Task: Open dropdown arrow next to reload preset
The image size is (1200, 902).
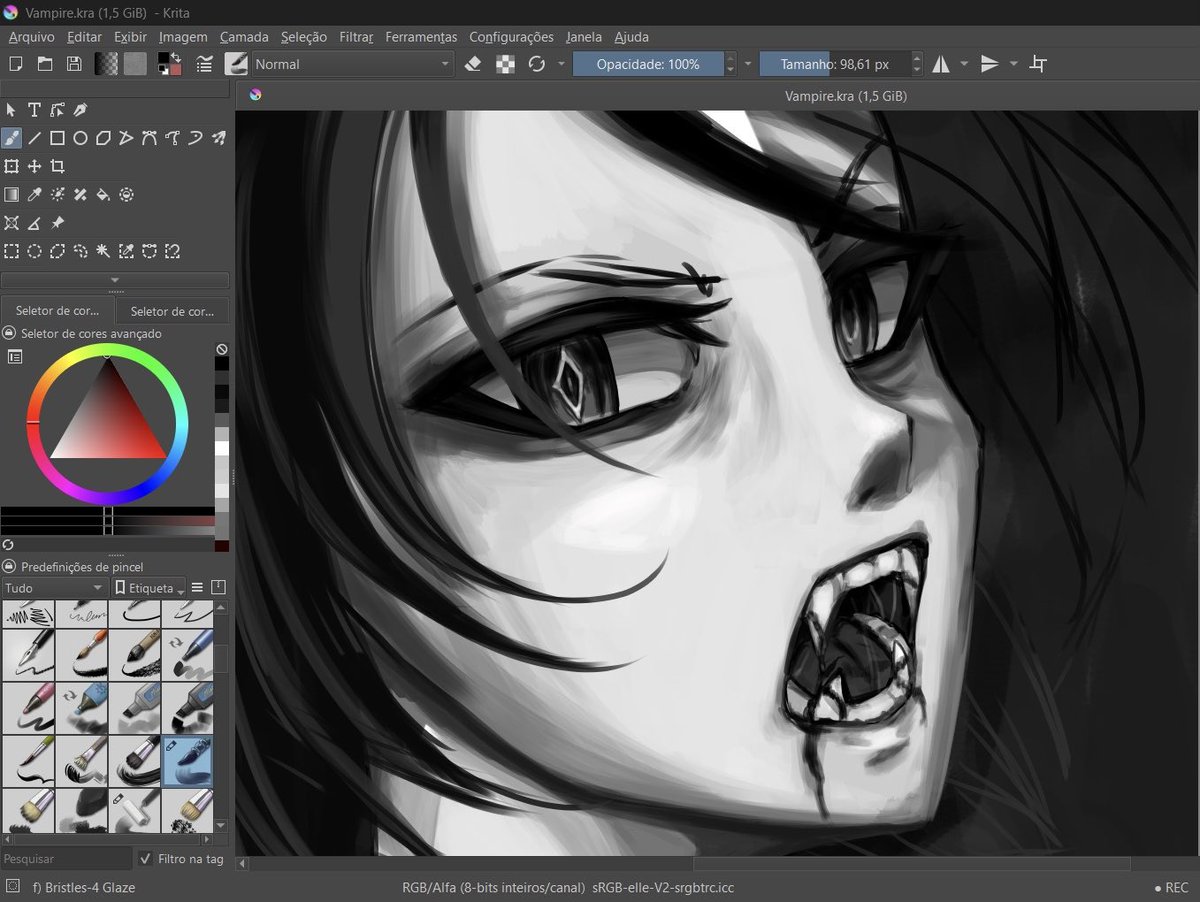Action: click(561, 64)
